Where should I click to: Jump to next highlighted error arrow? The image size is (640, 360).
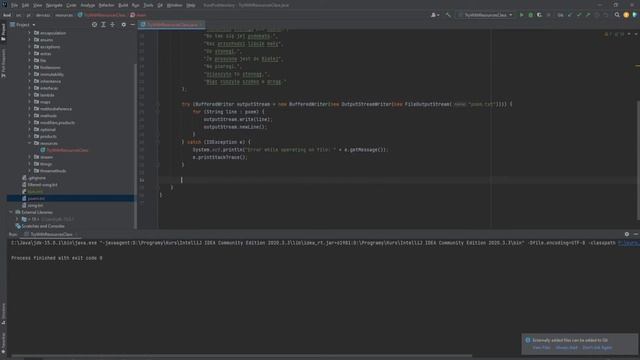[x=636, y=34]
